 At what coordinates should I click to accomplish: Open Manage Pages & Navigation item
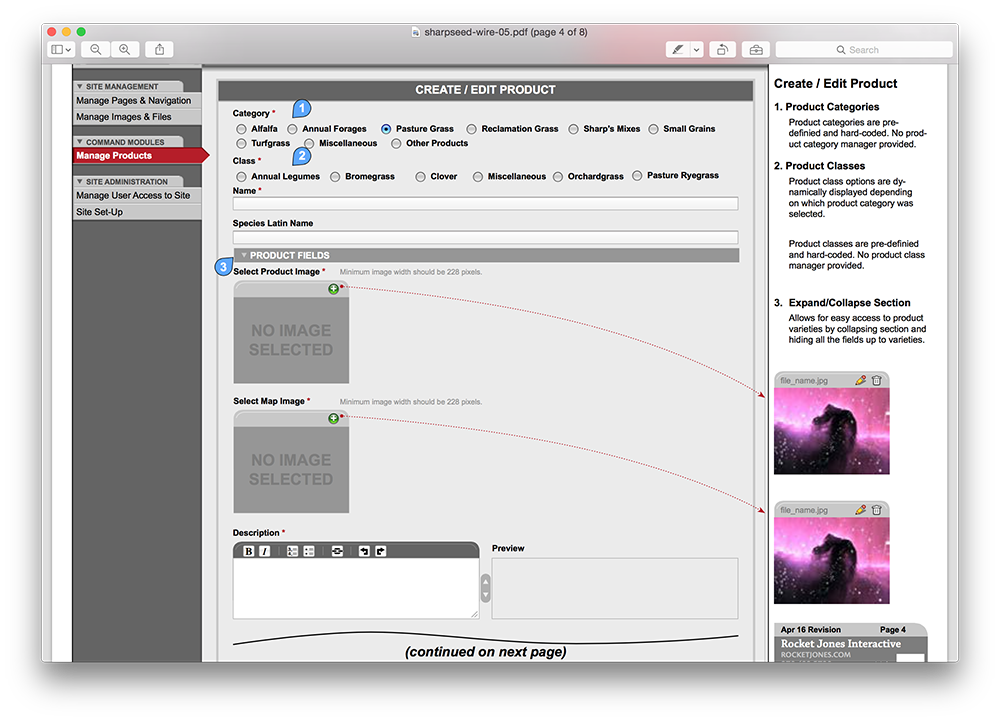133,101
